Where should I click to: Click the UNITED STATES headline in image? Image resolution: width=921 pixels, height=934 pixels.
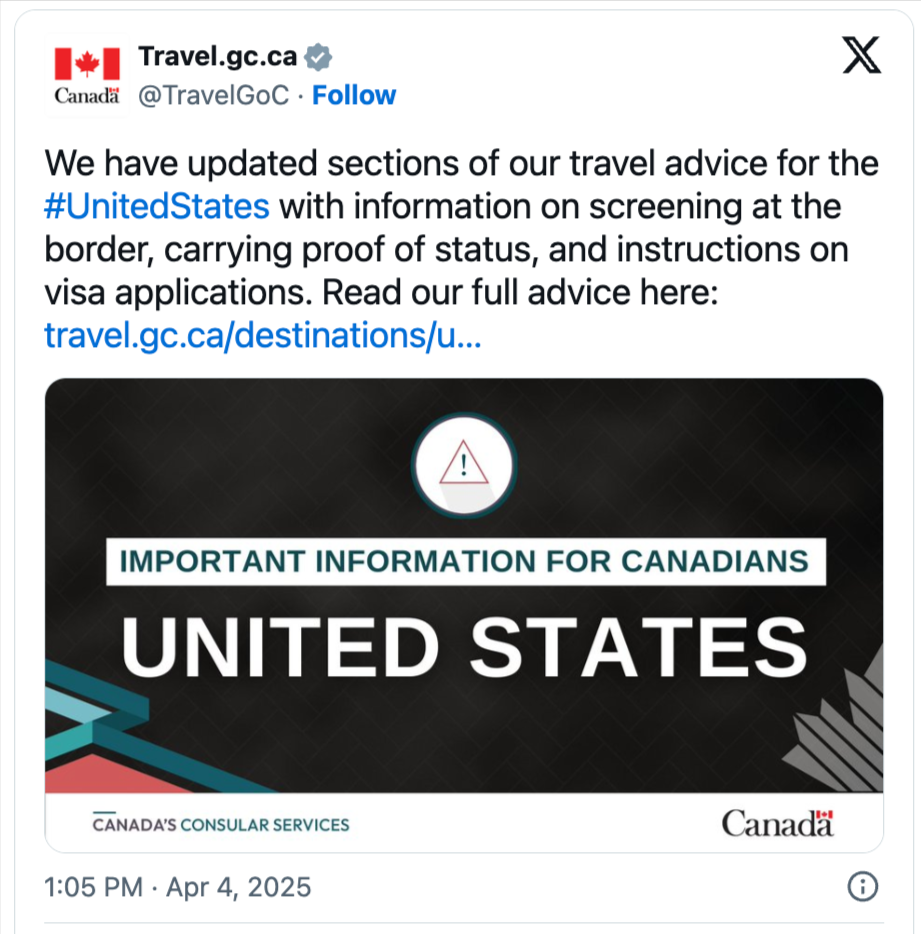[464, 647]
